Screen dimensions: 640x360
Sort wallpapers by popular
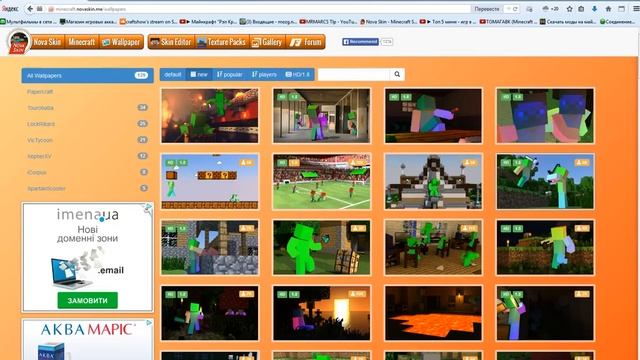(229, 74)
